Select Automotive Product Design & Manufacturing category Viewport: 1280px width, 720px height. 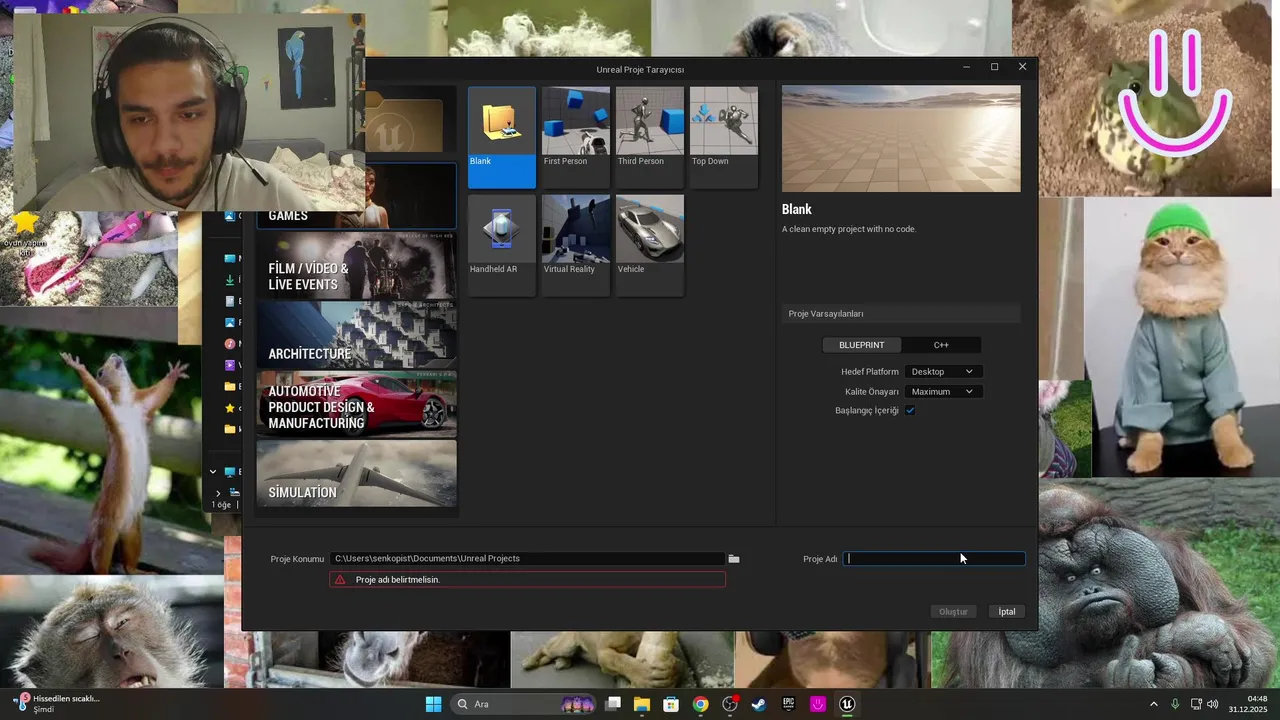click(x=356, y=404)
